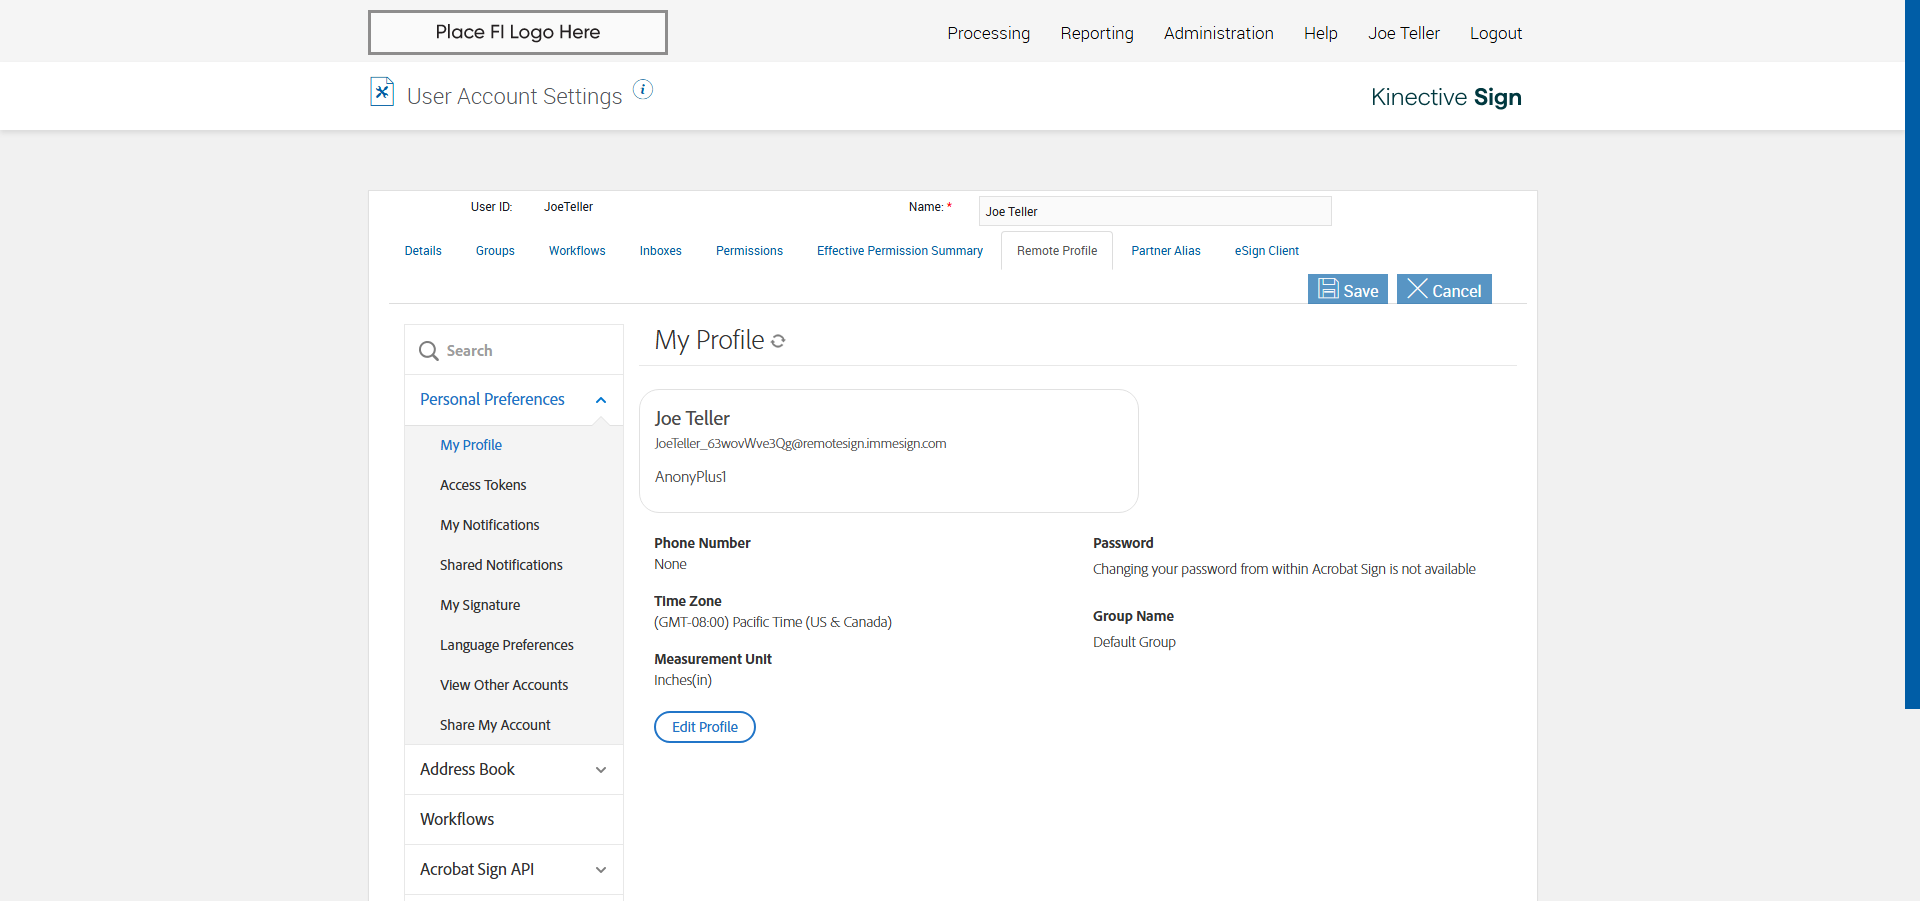Viewport: 1920px width, 901px height.
Task: Click the refresh icon next to My Profile
Action: (x=778, y=341)
